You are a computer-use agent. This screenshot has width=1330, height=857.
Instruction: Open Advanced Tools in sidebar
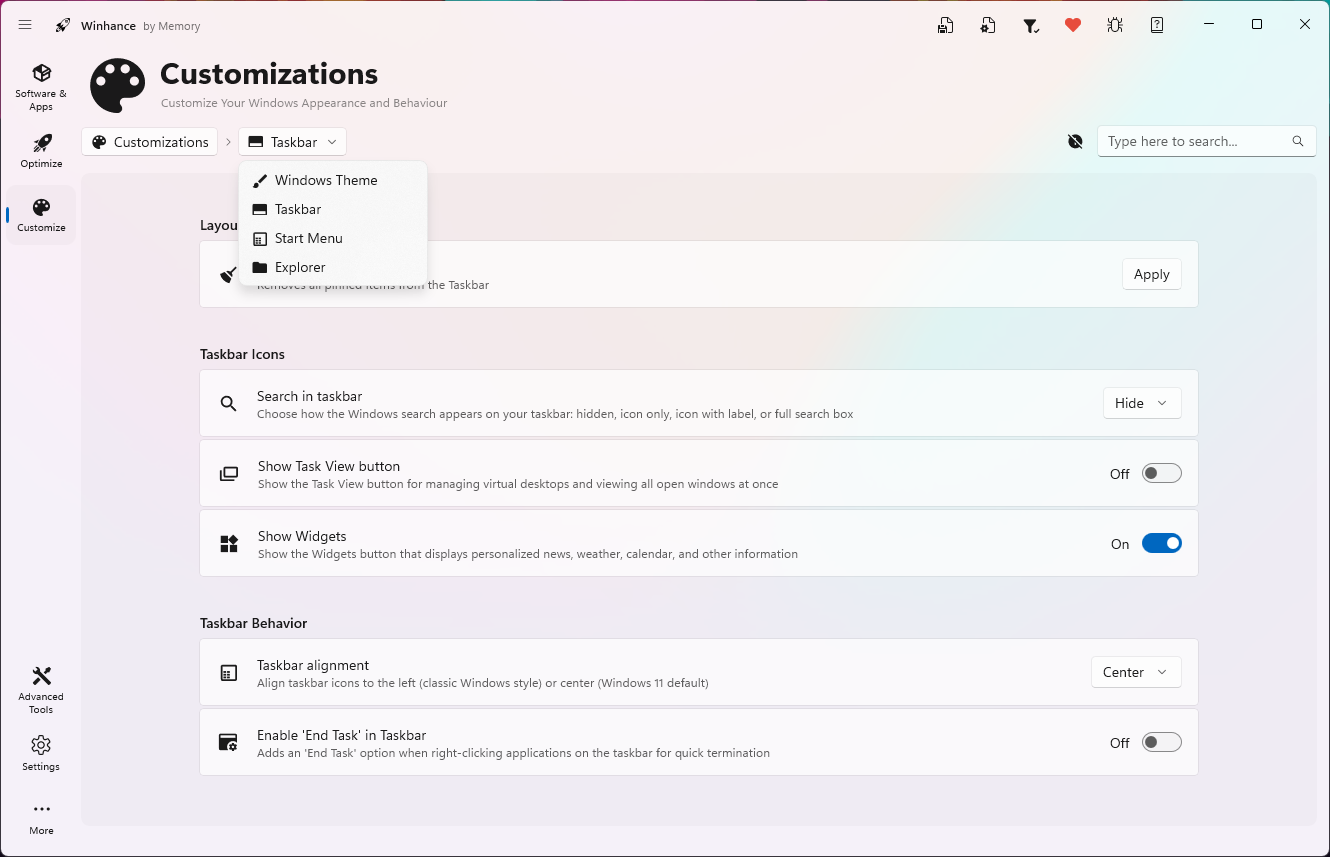pos(41,690)
